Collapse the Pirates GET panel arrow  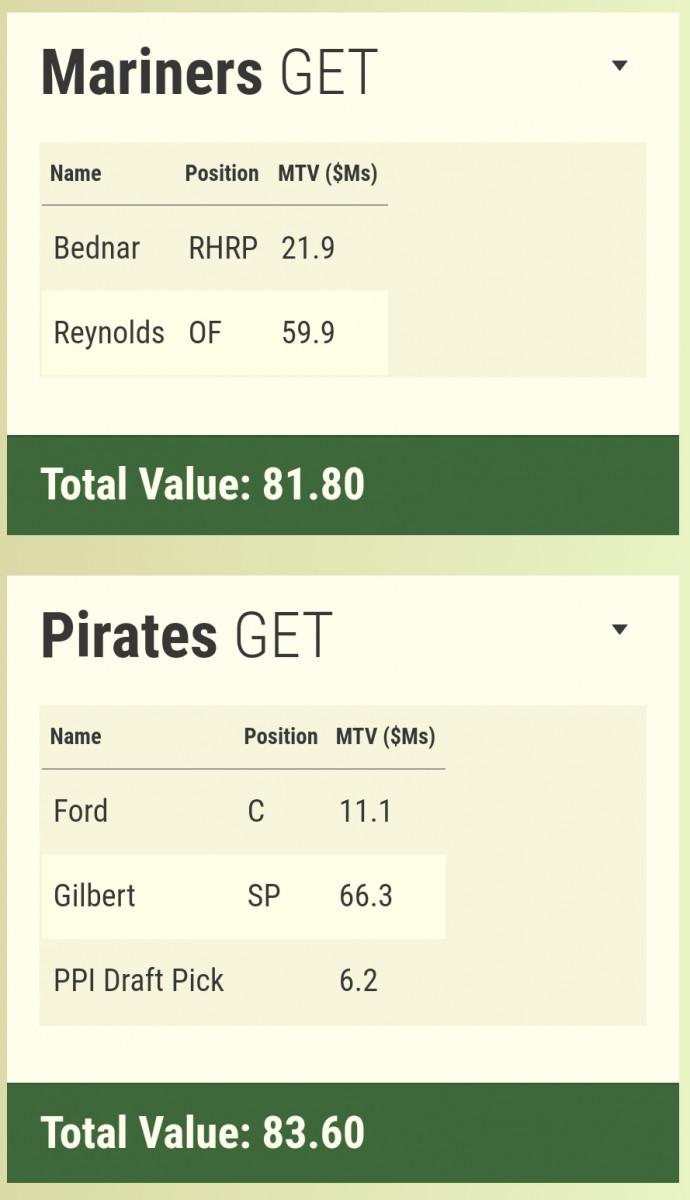coord(619,630)
